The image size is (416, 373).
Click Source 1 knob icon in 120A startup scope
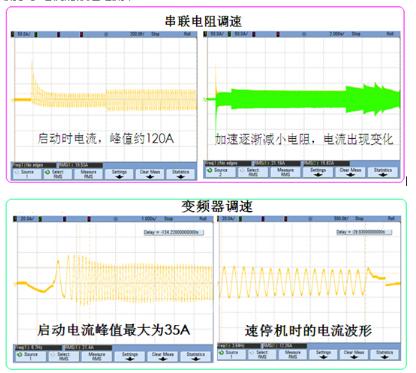(17, 172)
